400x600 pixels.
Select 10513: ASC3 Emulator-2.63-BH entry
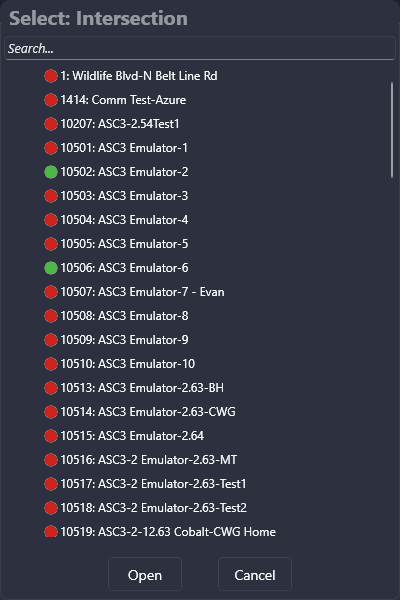tap(142, 388)
